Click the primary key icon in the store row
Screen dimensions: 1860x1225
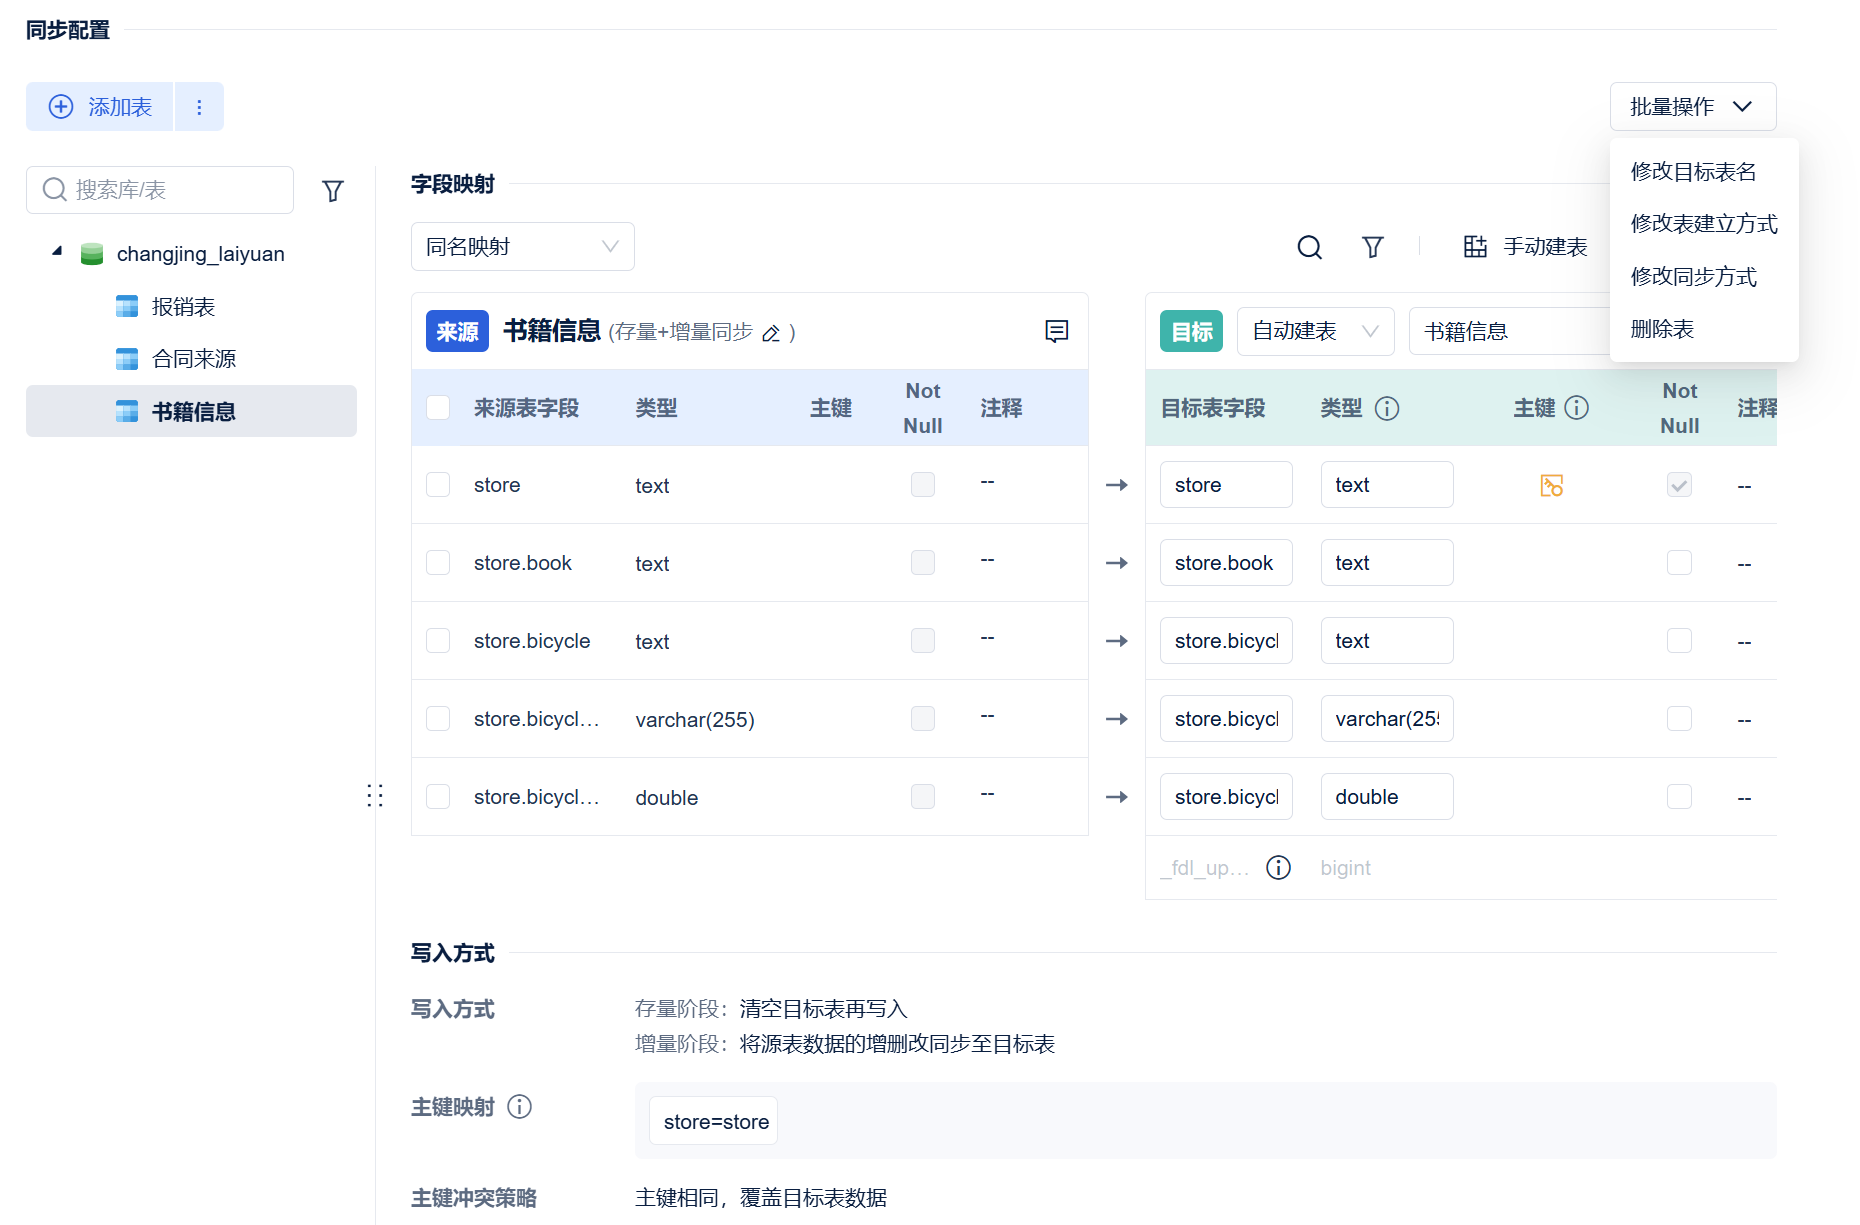point(1551,485)
